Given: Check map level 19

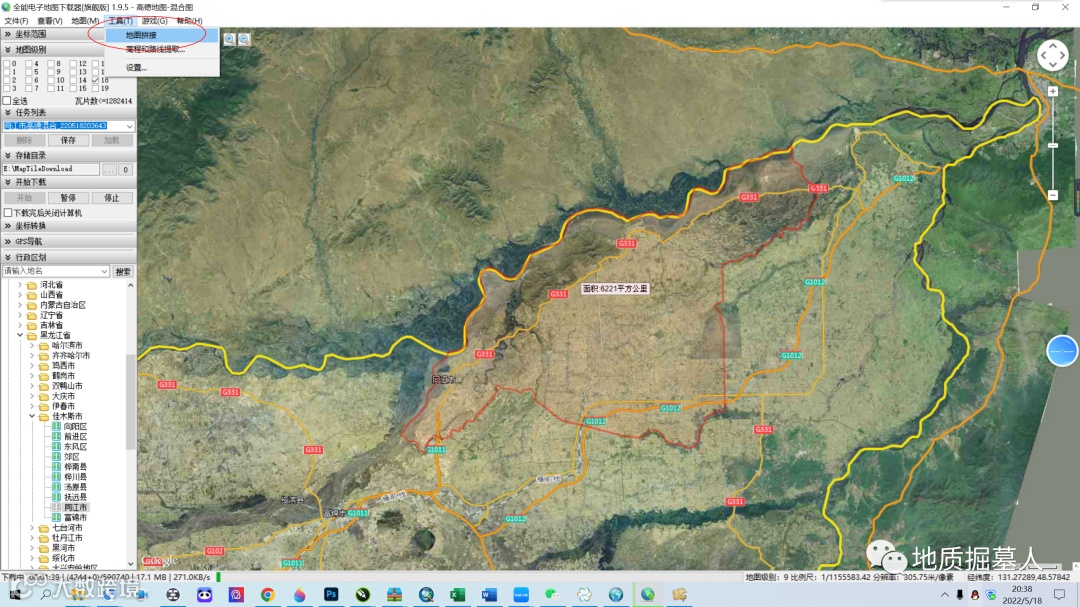Looking at the screenshot, I should click(96, 88).
